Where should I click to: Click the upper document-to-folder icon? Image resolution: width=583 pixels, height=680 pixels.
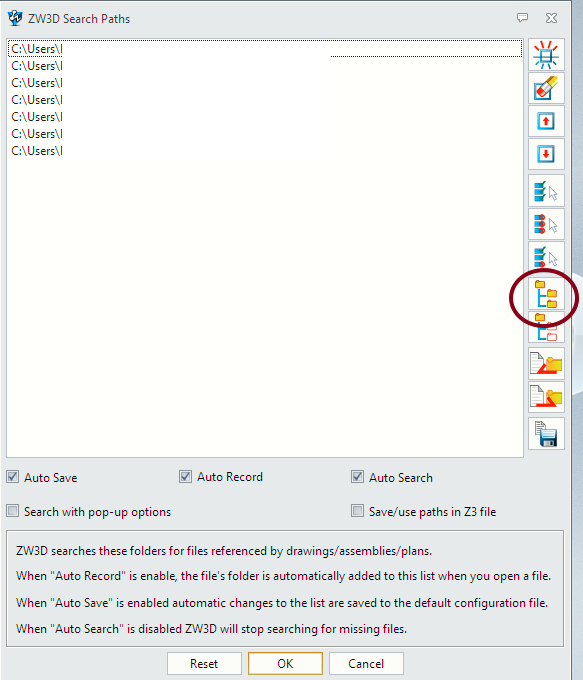546,363
